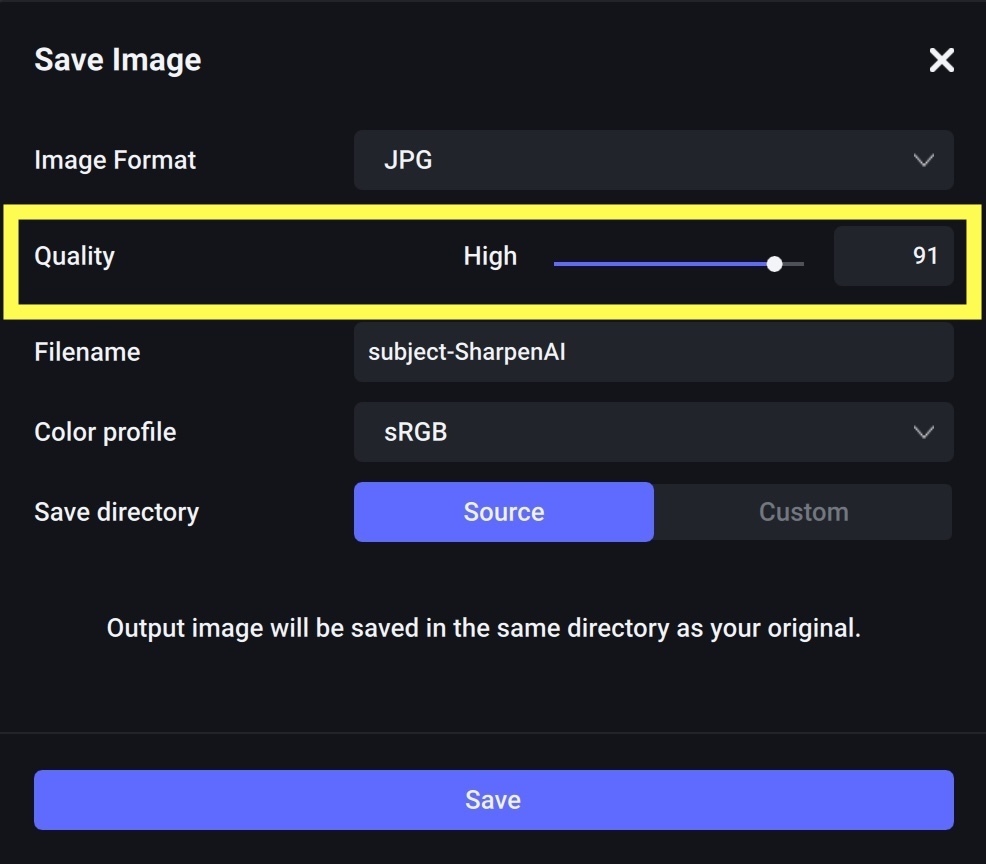Image resolution: width=986 pixels, height=864 pixels.
Task: Click the "Filename" label
Action: coord(87,352)
